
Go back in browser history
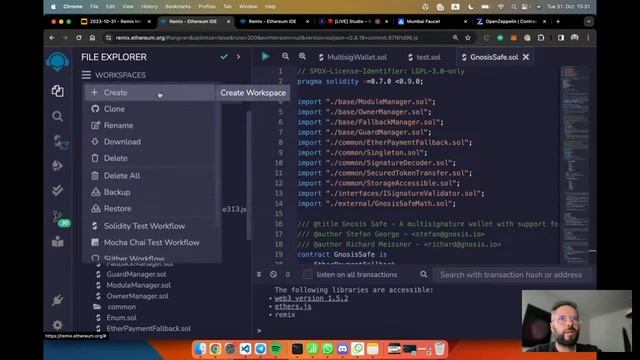click(52, 38)
